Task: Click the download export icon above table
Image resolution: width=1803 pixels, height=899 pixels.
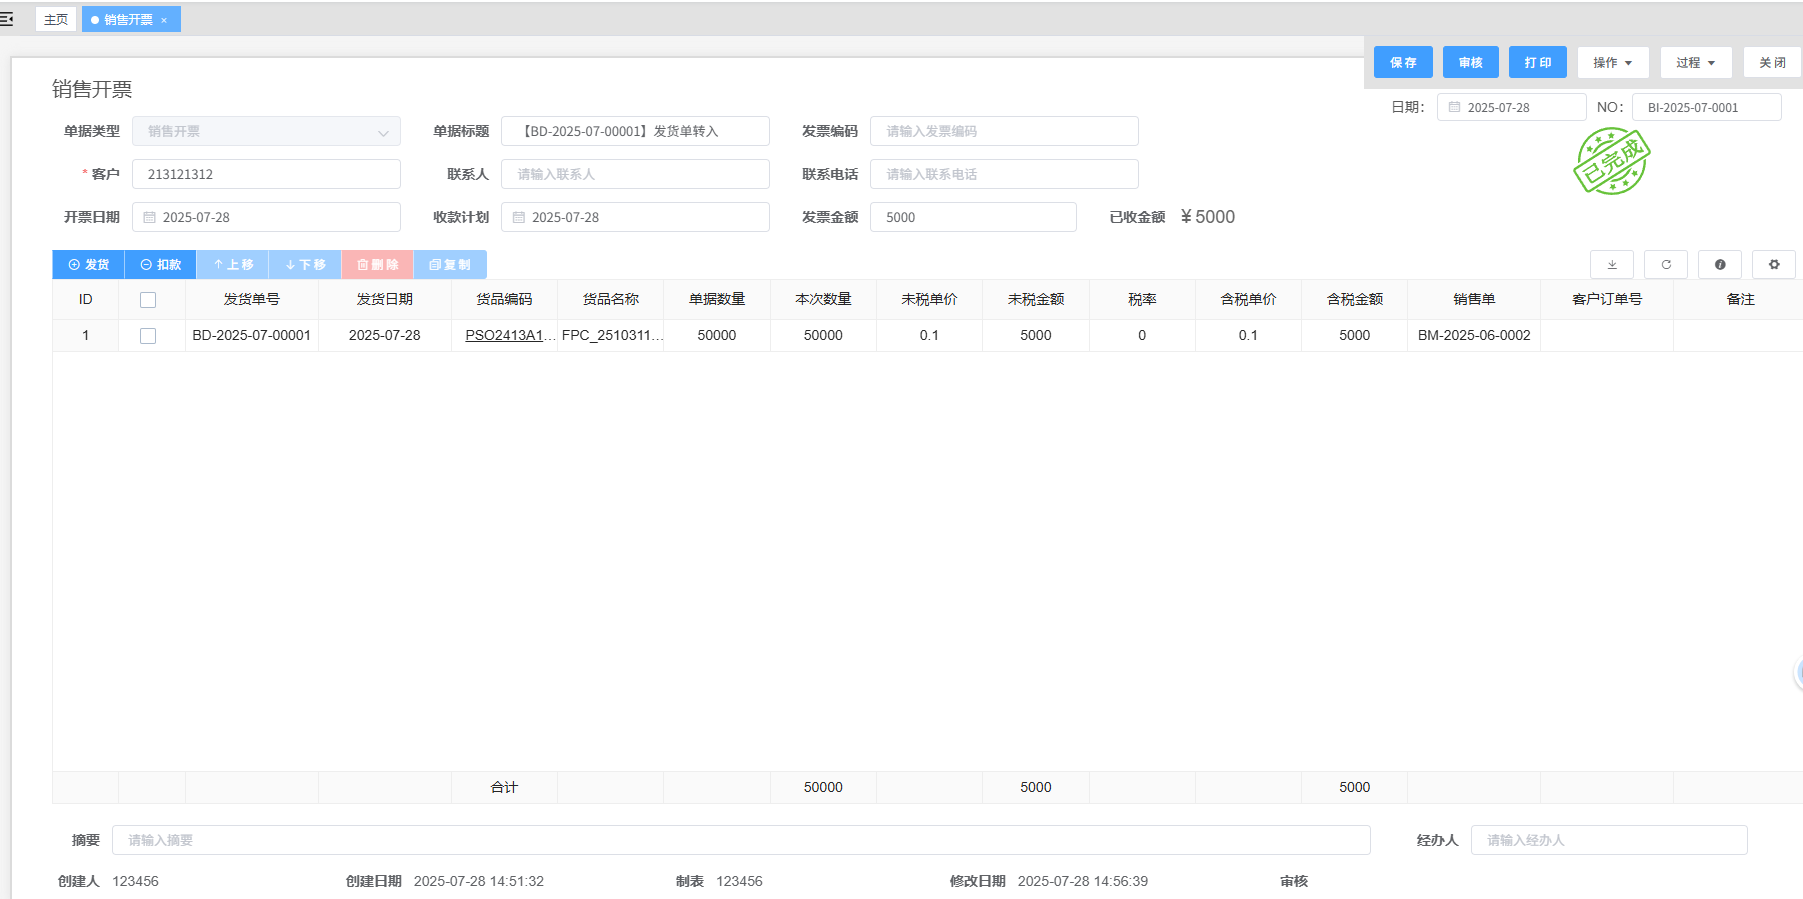Action: (1611, 265)
